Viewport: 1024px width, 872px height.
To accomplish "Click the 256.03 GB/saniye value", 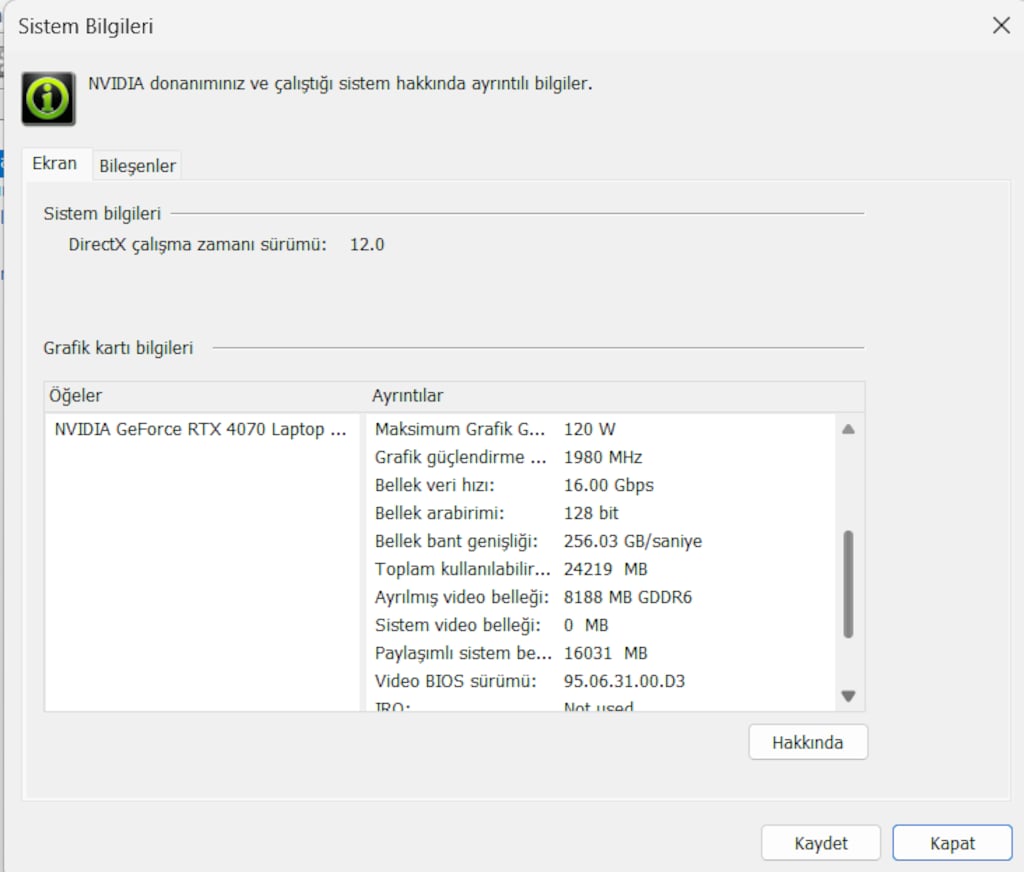I will tap(633, 541).
